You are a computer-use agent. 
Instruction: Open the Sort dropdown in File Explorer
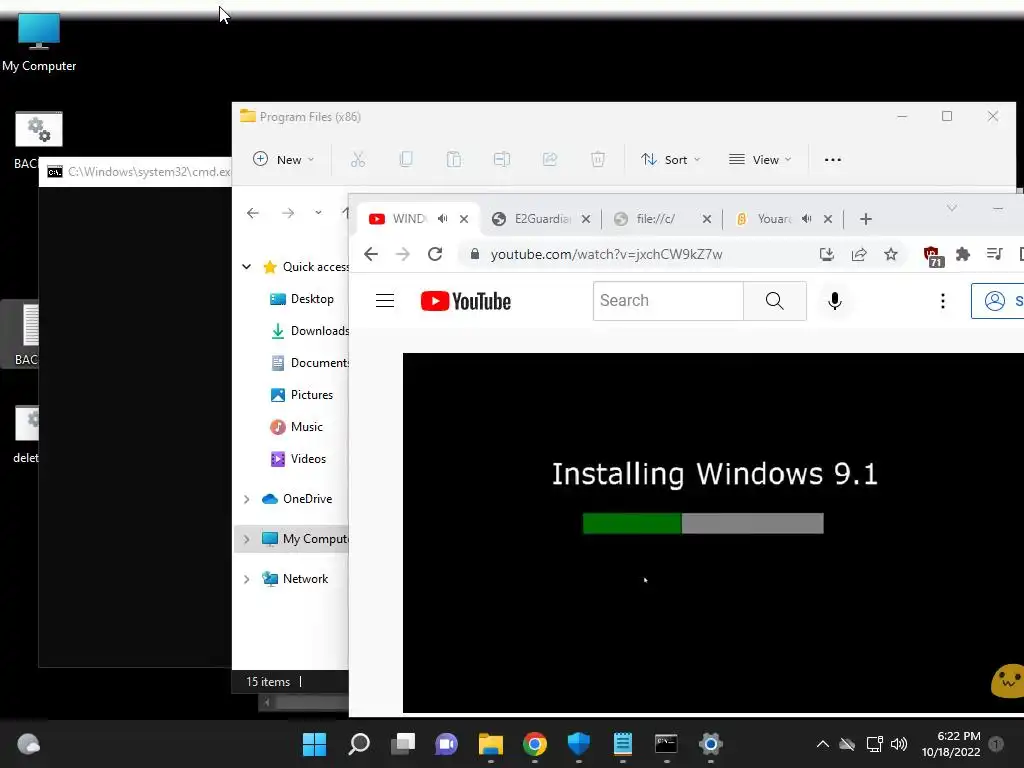click(x=670, y=159)
